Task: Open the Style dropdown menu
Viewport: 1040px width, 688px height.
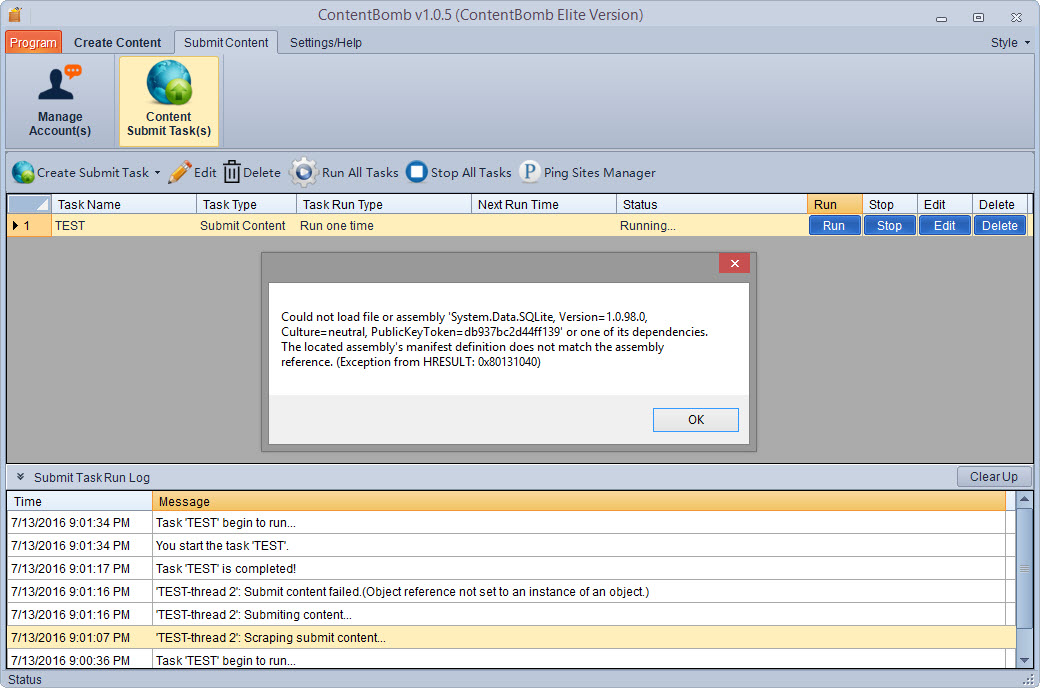Action: (x=1010, y=42)
